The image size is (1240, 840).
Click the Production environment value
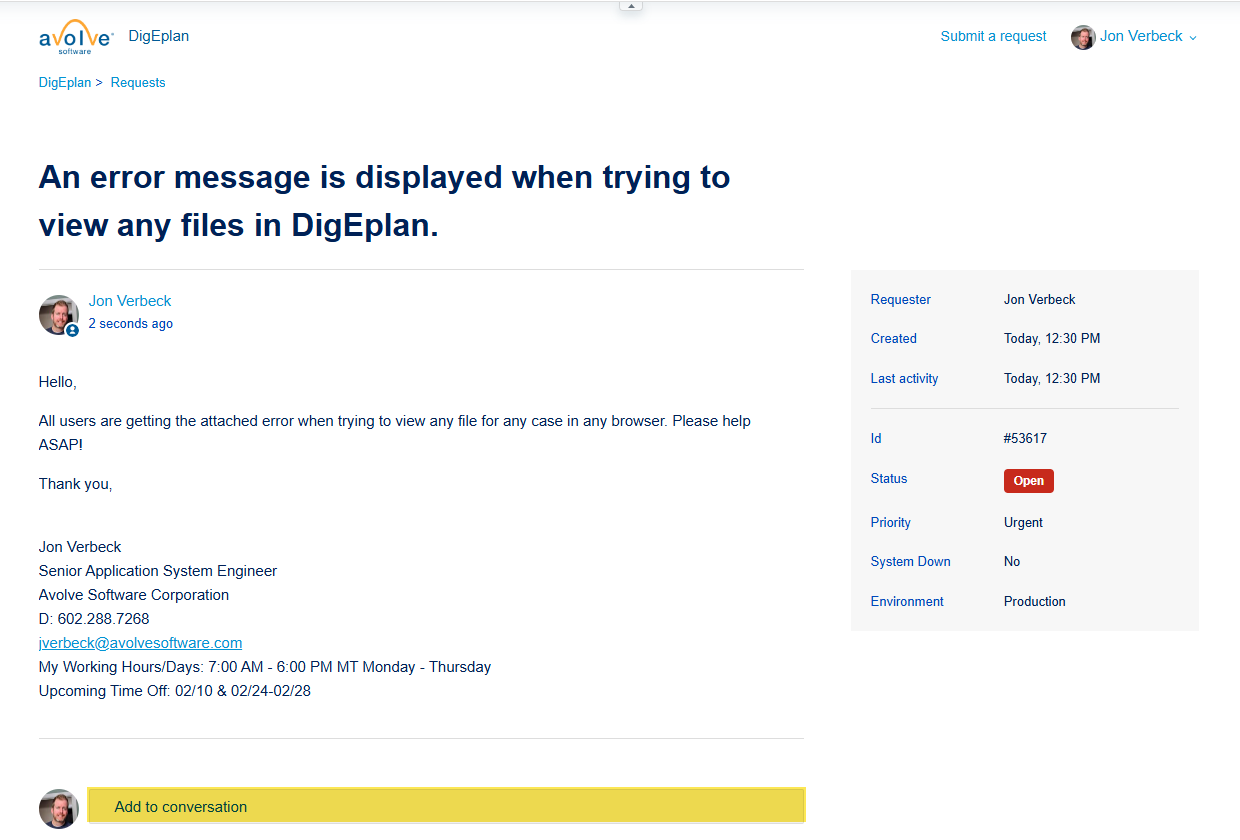(x=1035, y=602)
